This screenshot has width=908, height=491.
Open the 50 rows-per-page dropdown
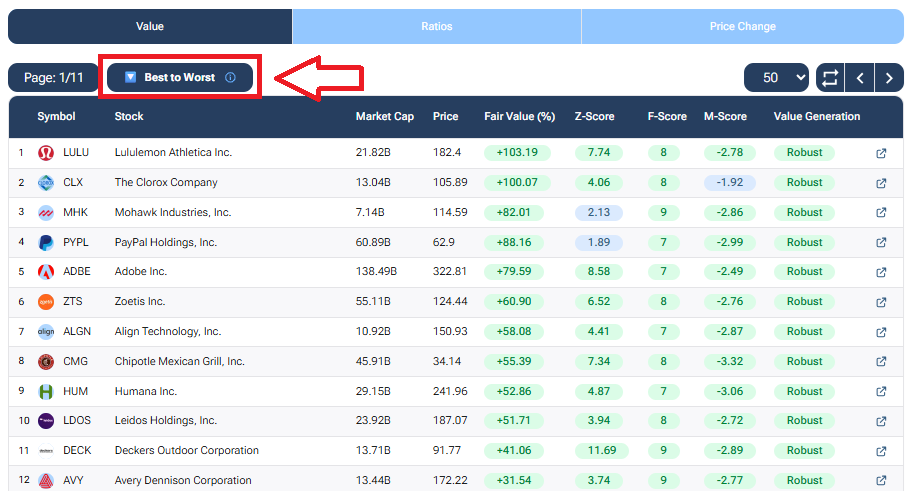click(x=776, y=77)
